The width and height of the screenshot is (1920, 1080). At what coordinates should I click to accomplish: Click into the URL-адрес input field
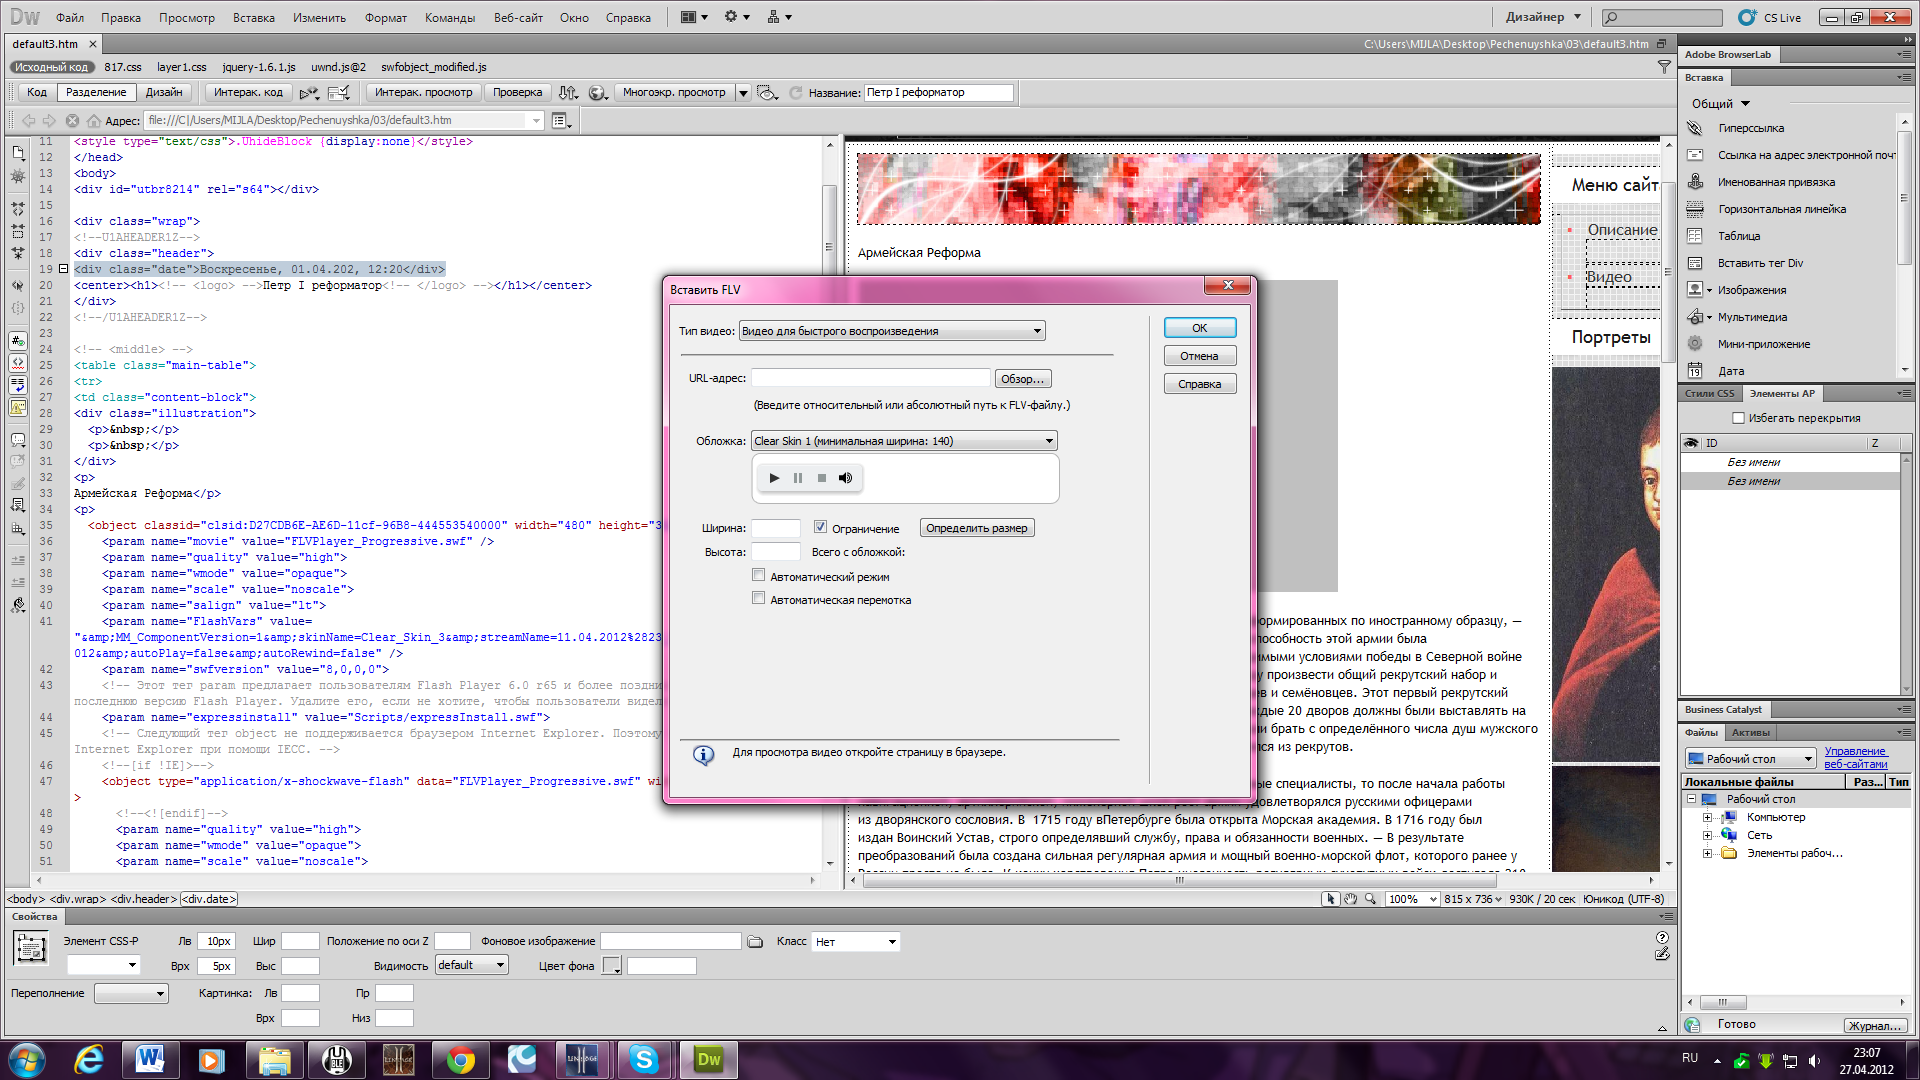tap(870, 378)
